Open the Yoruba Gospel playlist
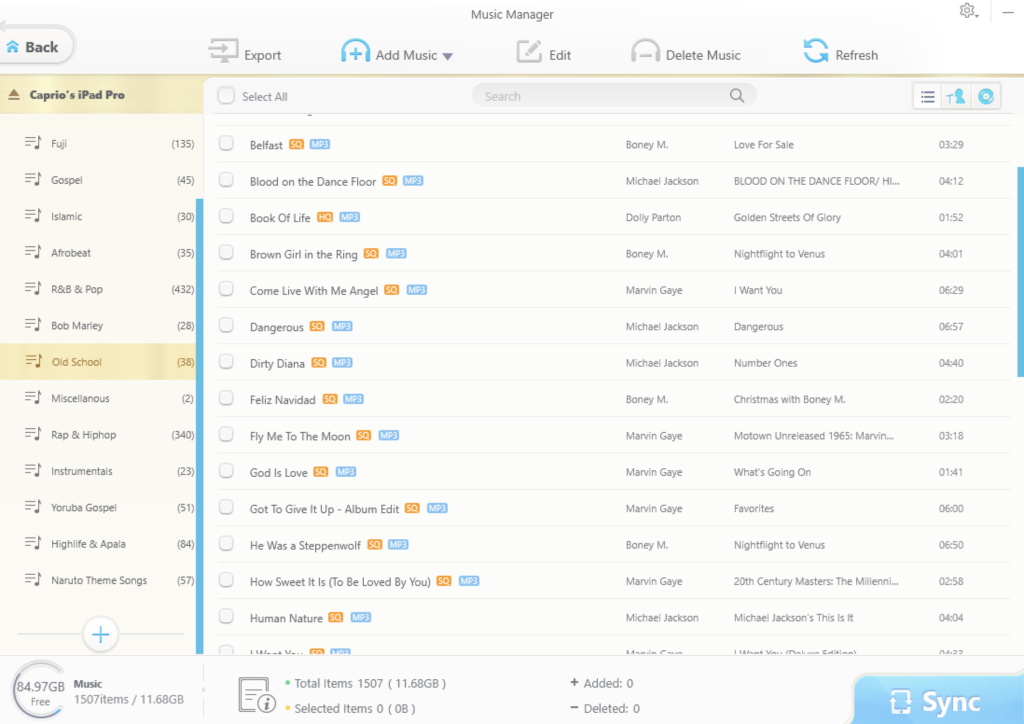1024x724 pixels. tap(98, 507)
